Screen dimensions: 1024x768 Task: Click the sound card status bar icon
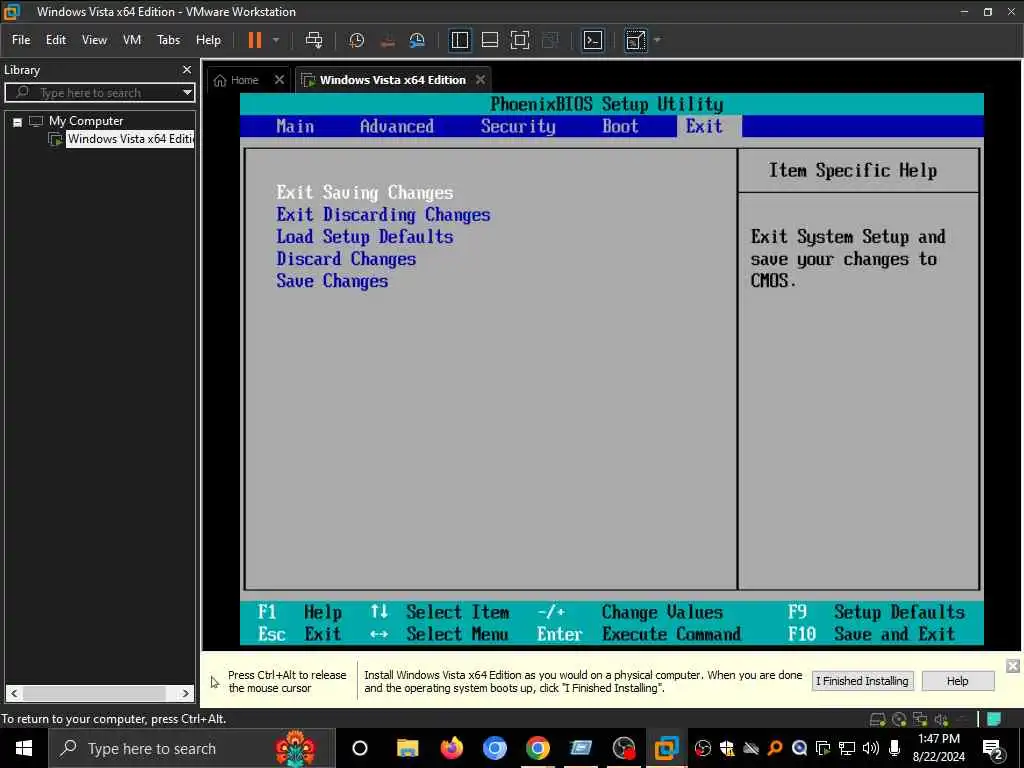[x=941, y=719]
